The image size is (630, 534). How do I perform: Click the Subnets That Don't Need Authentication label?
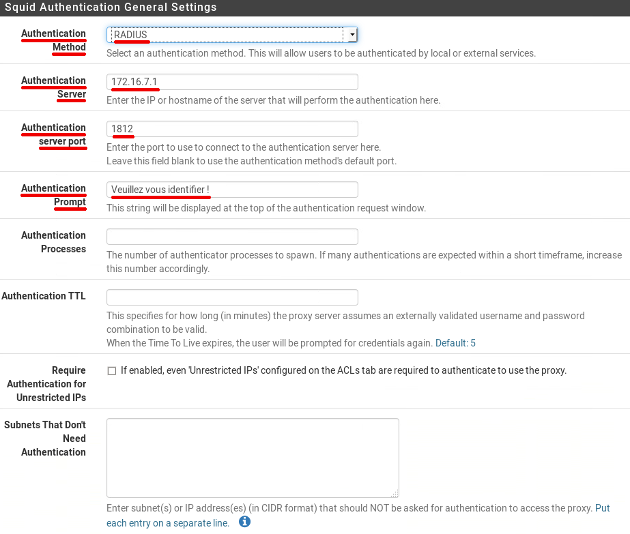tap(45, 438)
